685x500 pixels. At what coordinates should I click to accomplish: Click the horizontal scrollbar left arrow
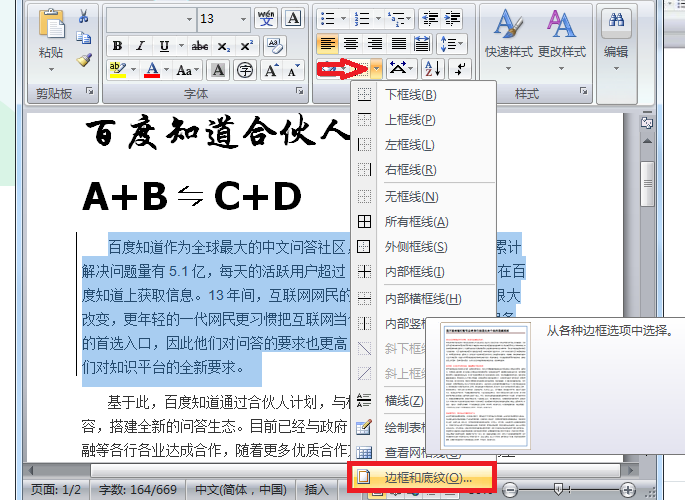[x=31, y=470]
